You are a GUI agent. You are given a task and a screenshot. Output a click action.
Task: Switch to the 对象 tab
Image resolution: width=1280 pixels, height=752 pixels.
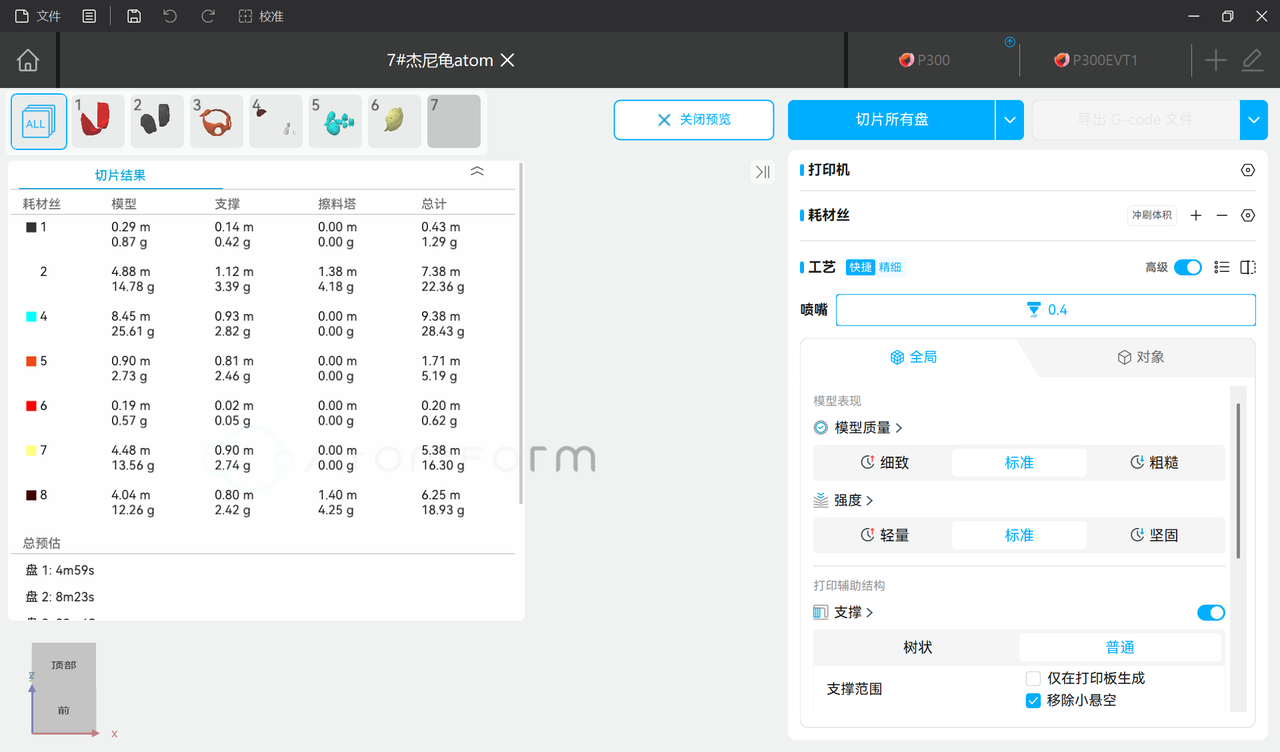tap(1141, 357)
